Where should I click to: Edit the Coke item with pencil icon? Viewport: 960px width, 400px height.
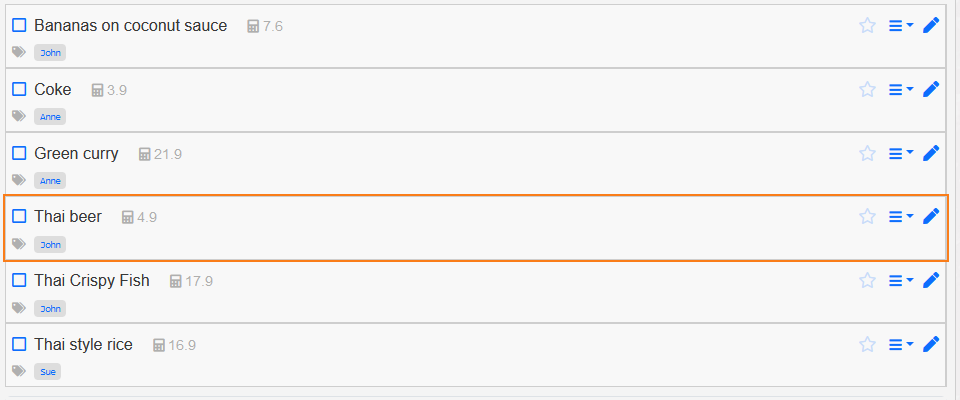tap(931, 89)
